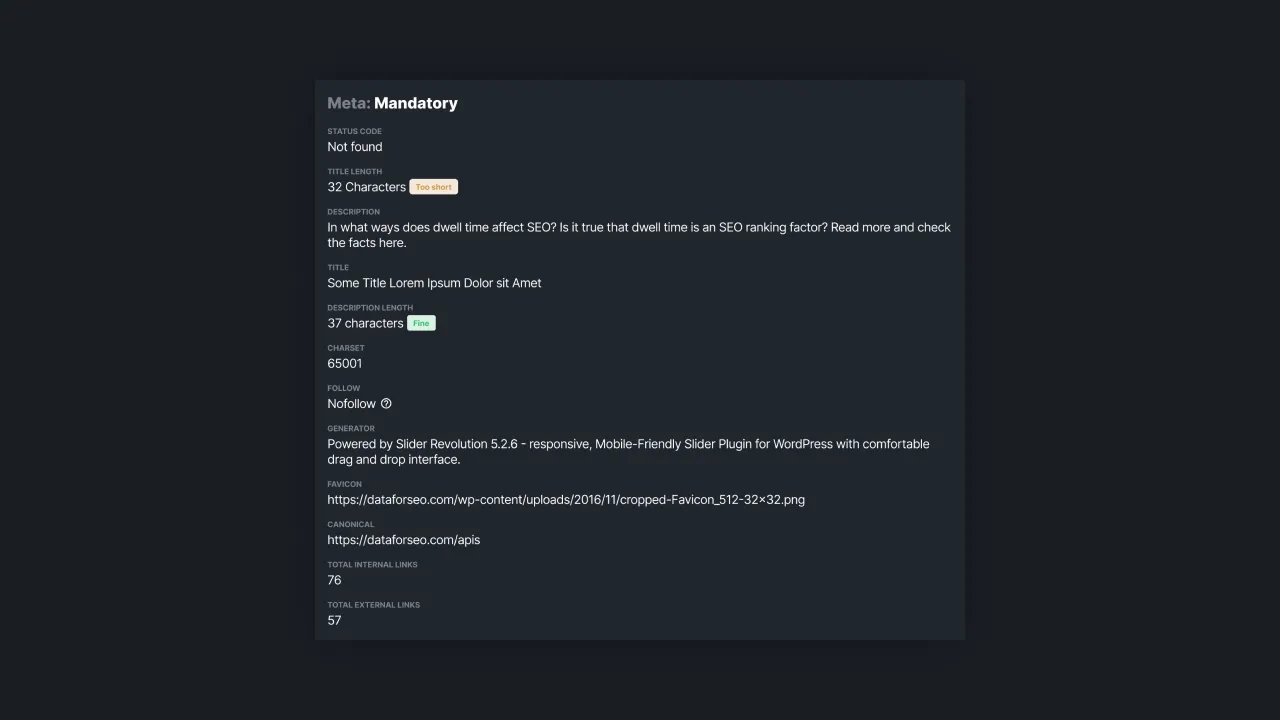This screenshot has width=1280, height=720.
Task: Click the Slider Revolution generator text
Action: pyautogui.click(x=628, y=452)
